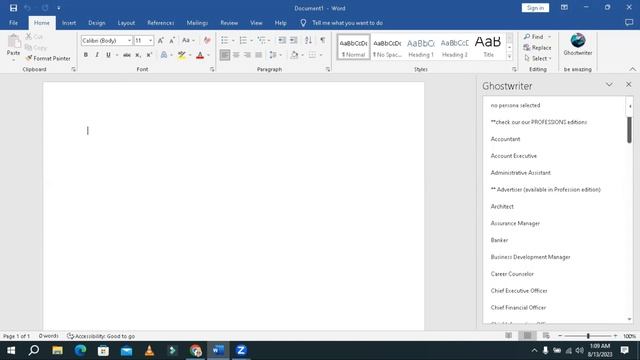
Task: Toggle Underline formatting
Action: 108,55
